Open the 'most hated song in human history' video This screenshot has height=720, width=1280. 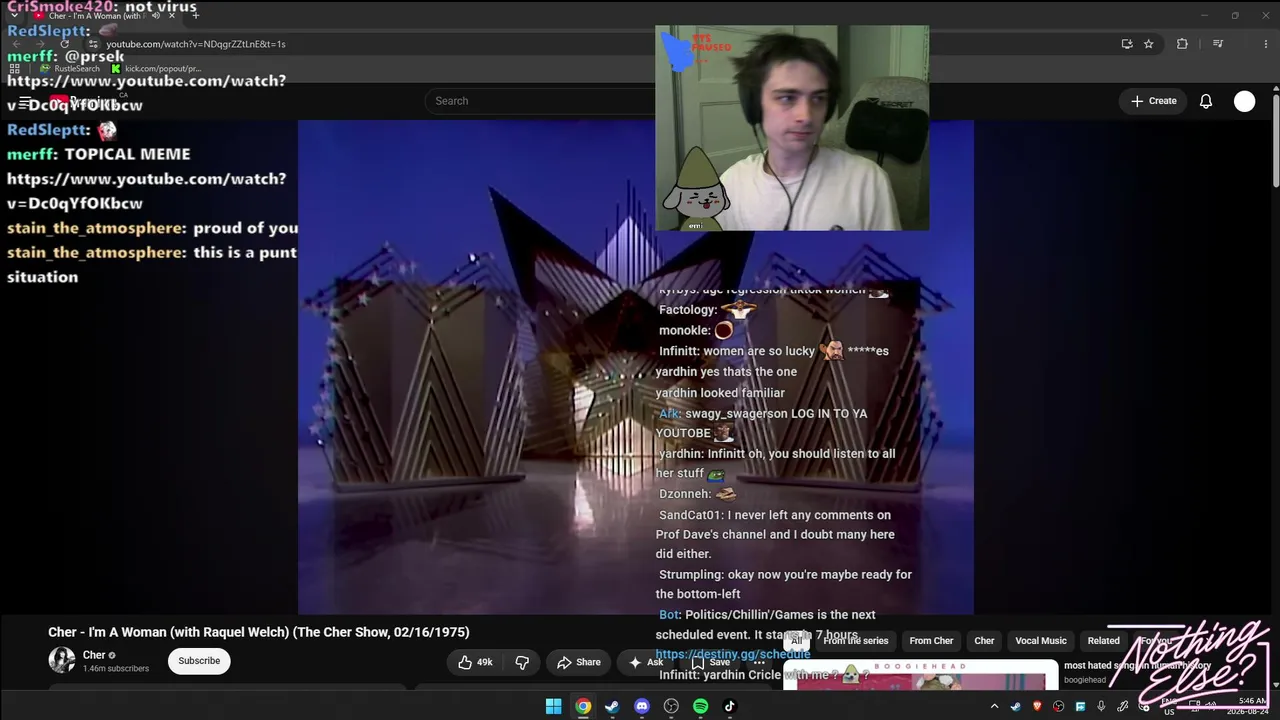[x=1137, y=665]
